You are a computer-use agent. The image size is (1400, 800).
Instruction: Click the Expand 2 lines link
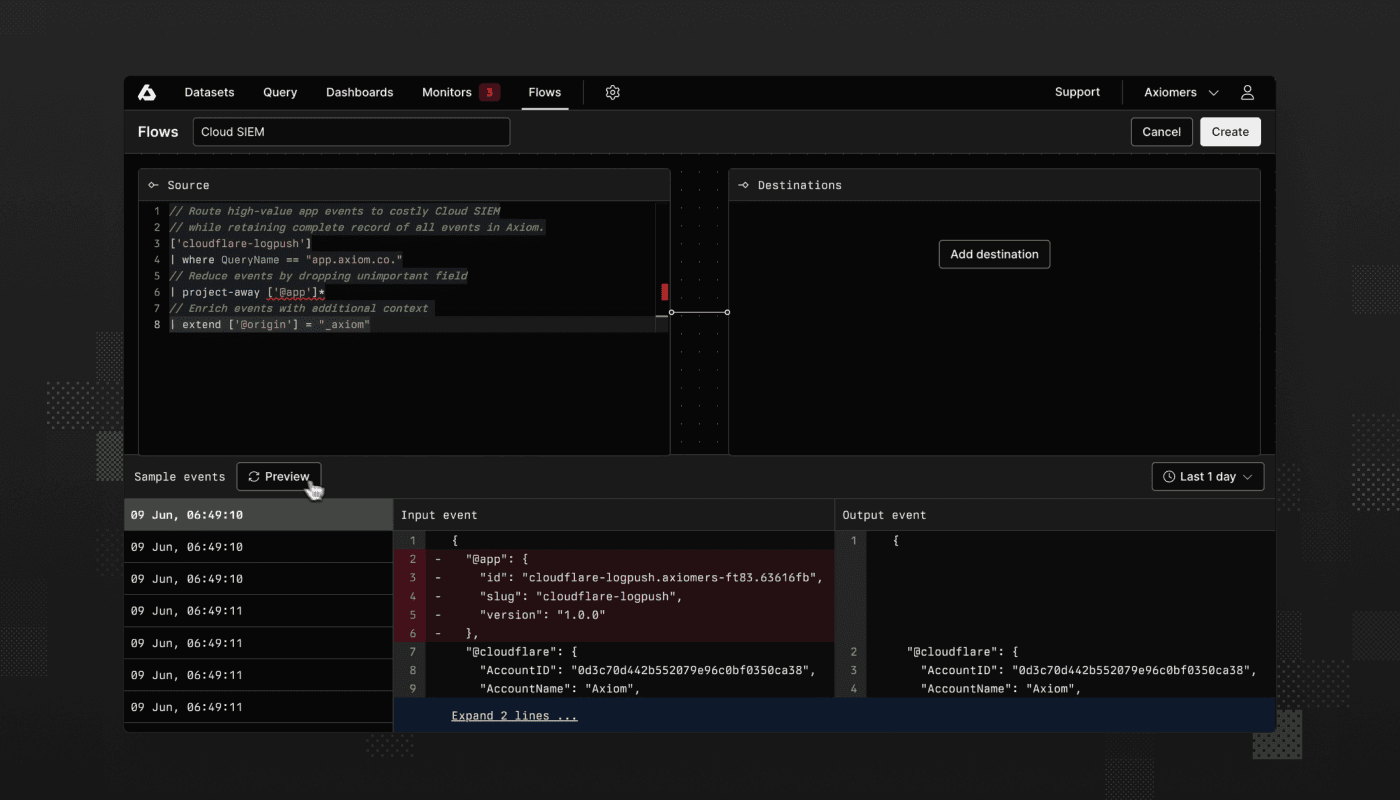pos(514,716)
